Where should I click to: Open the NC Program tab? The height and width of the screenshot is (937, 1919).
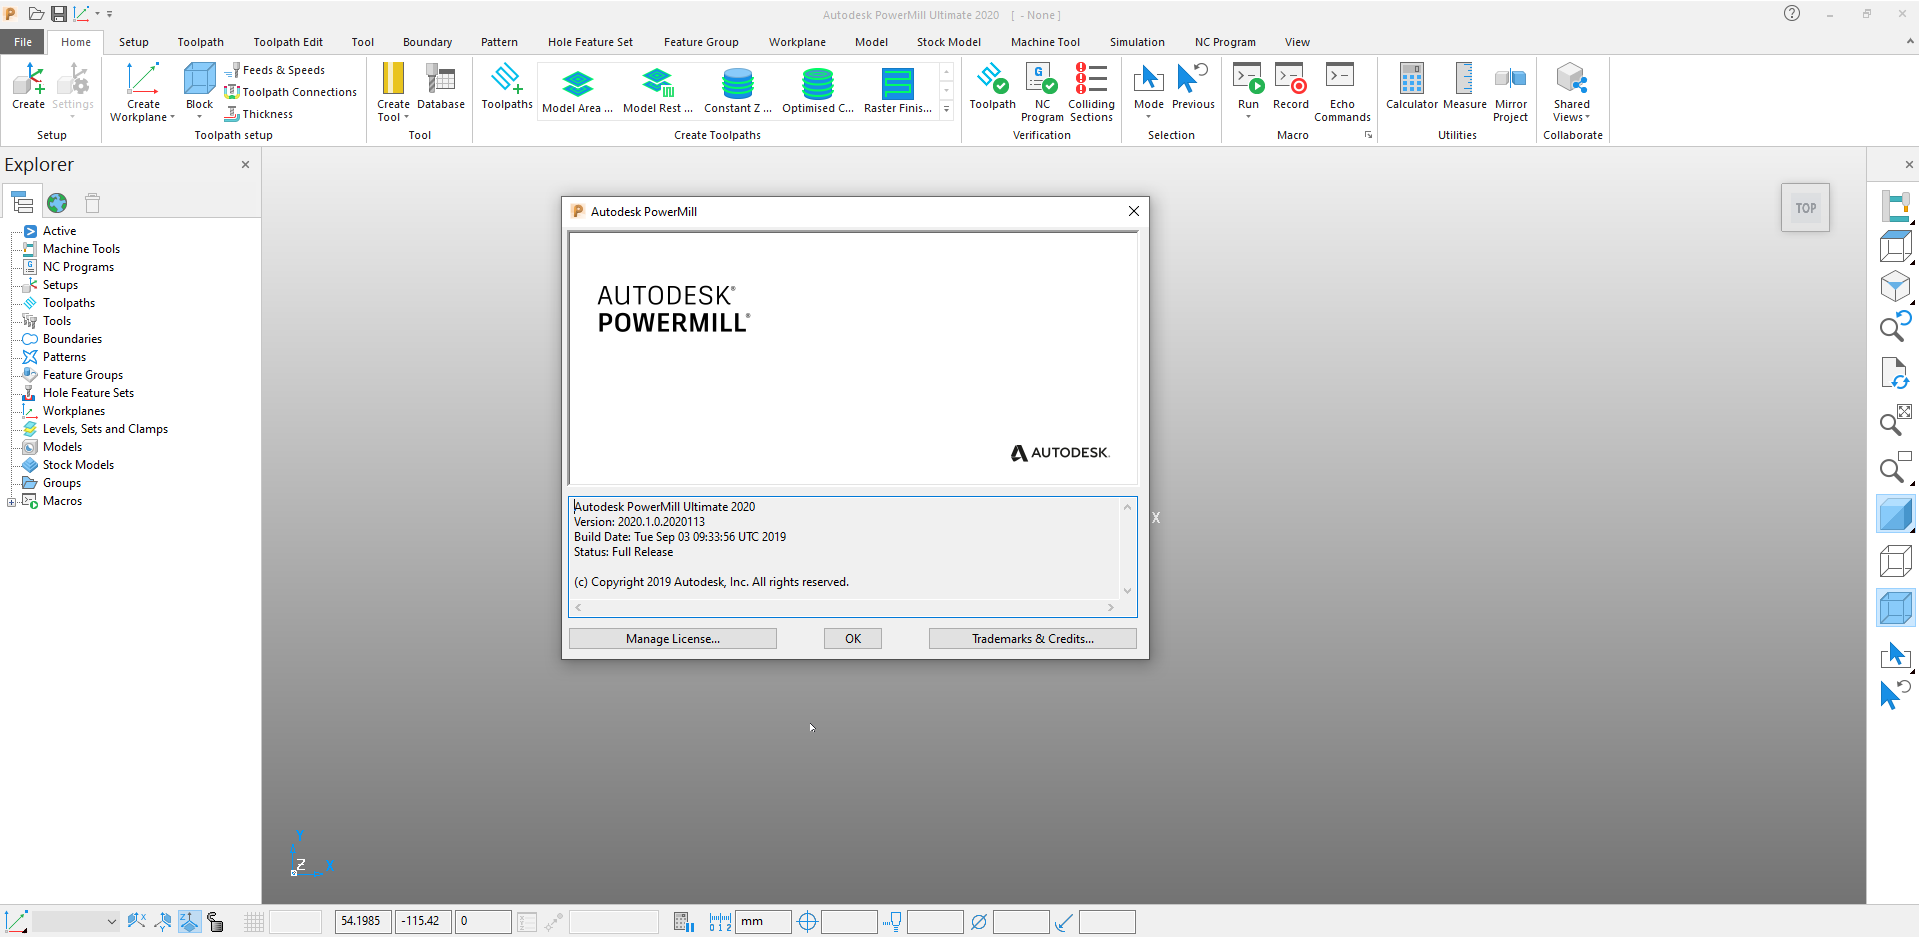(1225, 42)
